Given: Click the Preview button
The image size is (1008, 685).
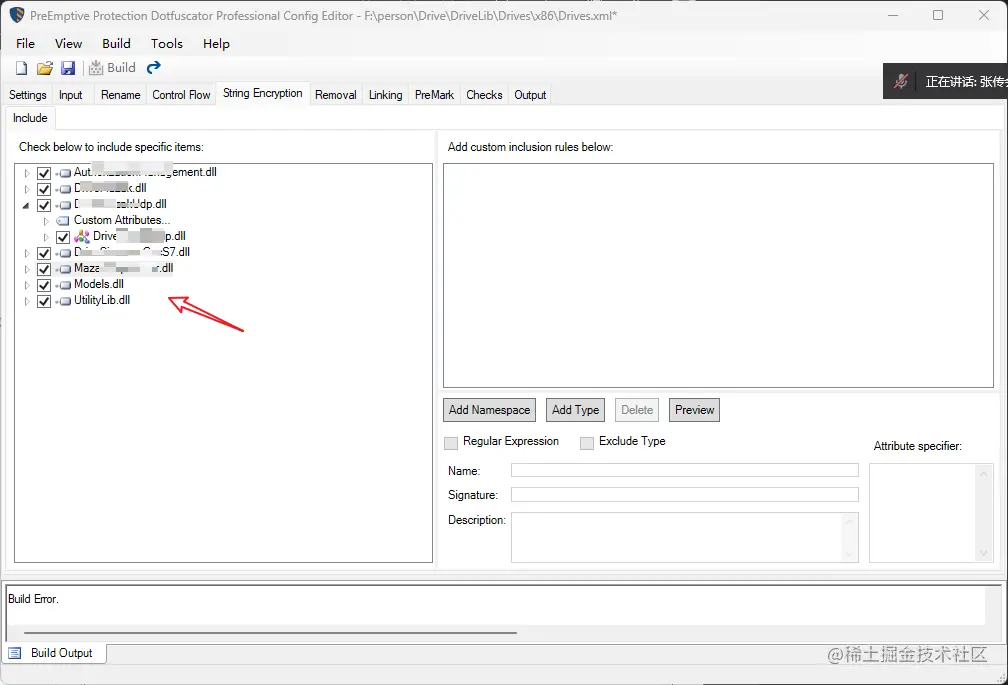Looking at the screenshot, I should [x=694, y=410].
